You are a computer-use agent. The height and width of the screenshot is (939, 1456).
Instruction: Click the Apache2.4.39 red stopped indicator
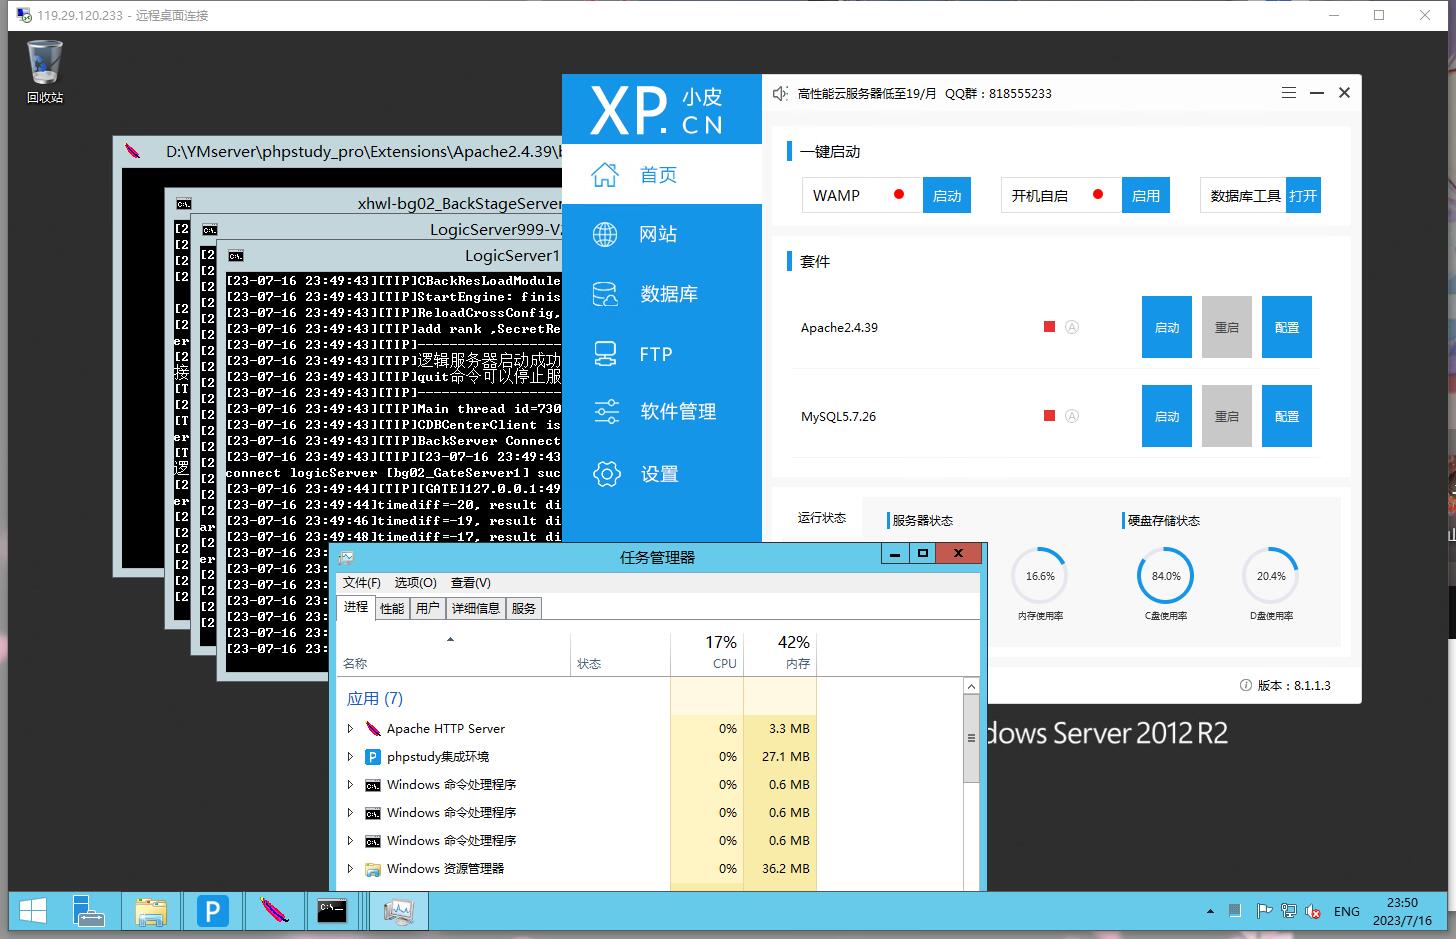click(1049, 327)
